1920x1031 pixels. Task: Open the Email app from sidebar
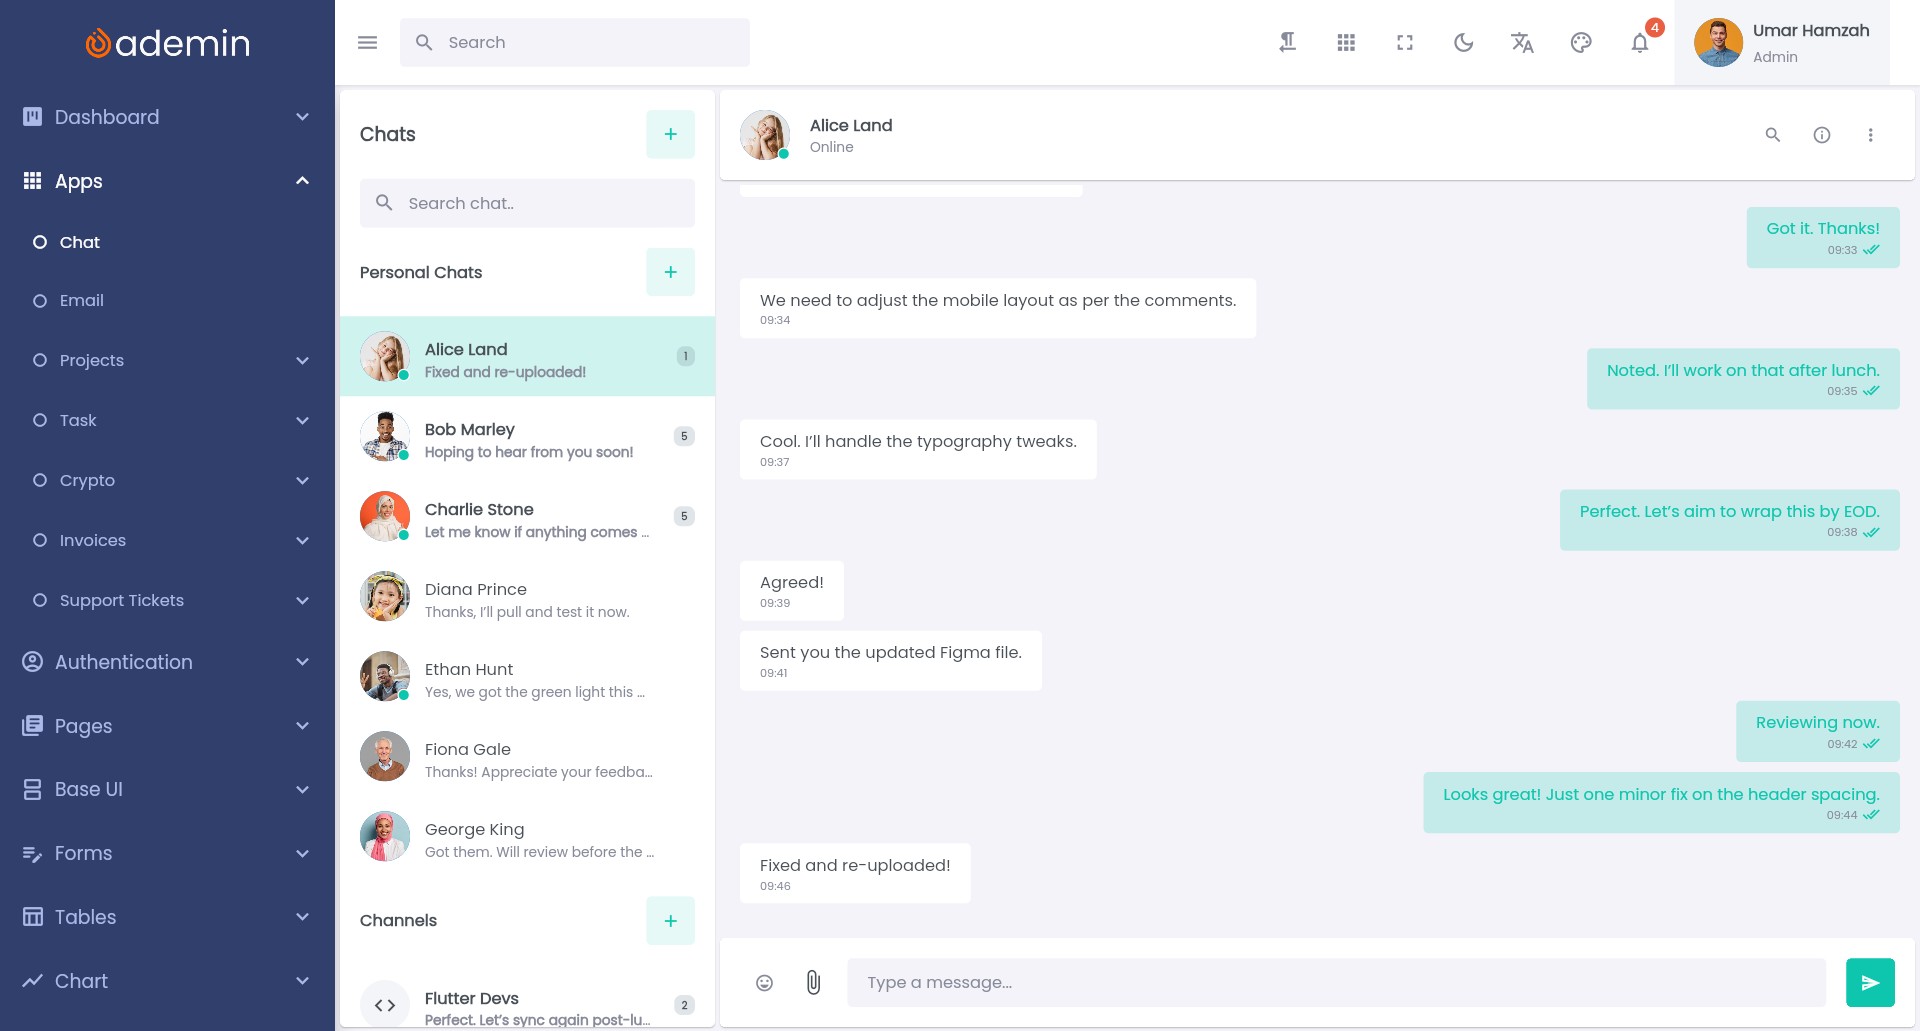81,300
